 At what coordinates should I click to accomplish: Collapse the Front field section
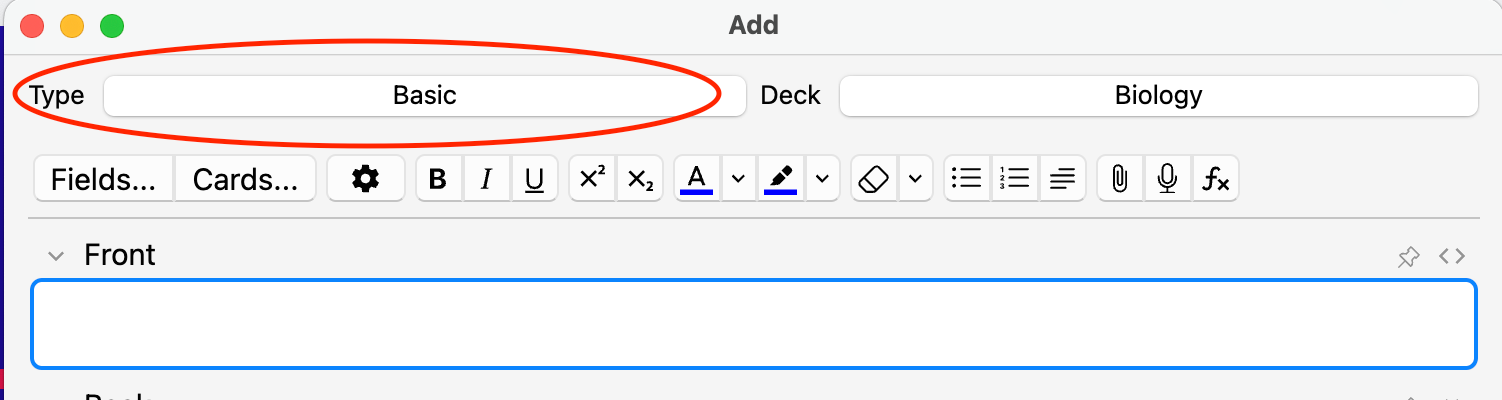click(55, 256)
